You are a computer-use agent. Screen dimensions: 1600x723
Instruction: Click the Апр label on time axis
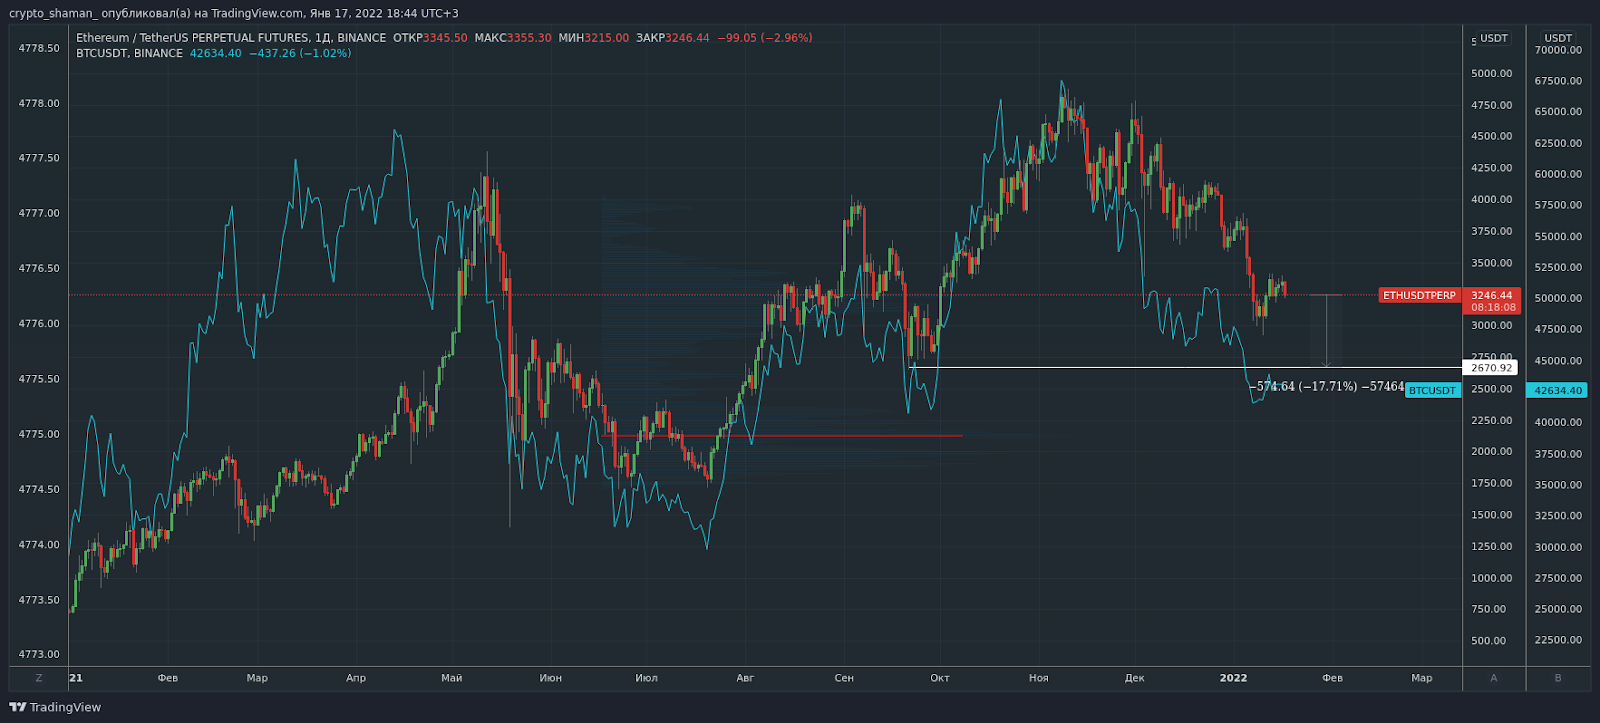click(356, 678)
